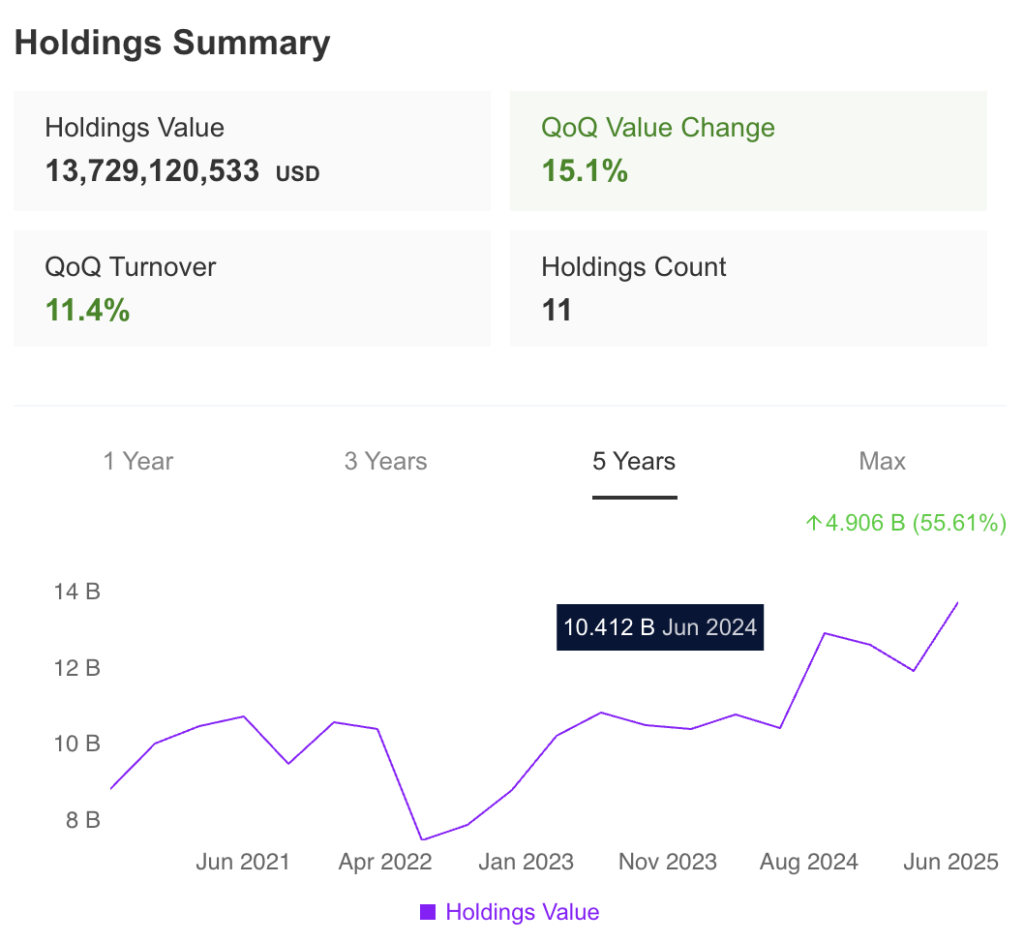The width and height of the screenshot is (1024, 943).
Task: Click the 14 B y-axis label
Action: point(78,591)
